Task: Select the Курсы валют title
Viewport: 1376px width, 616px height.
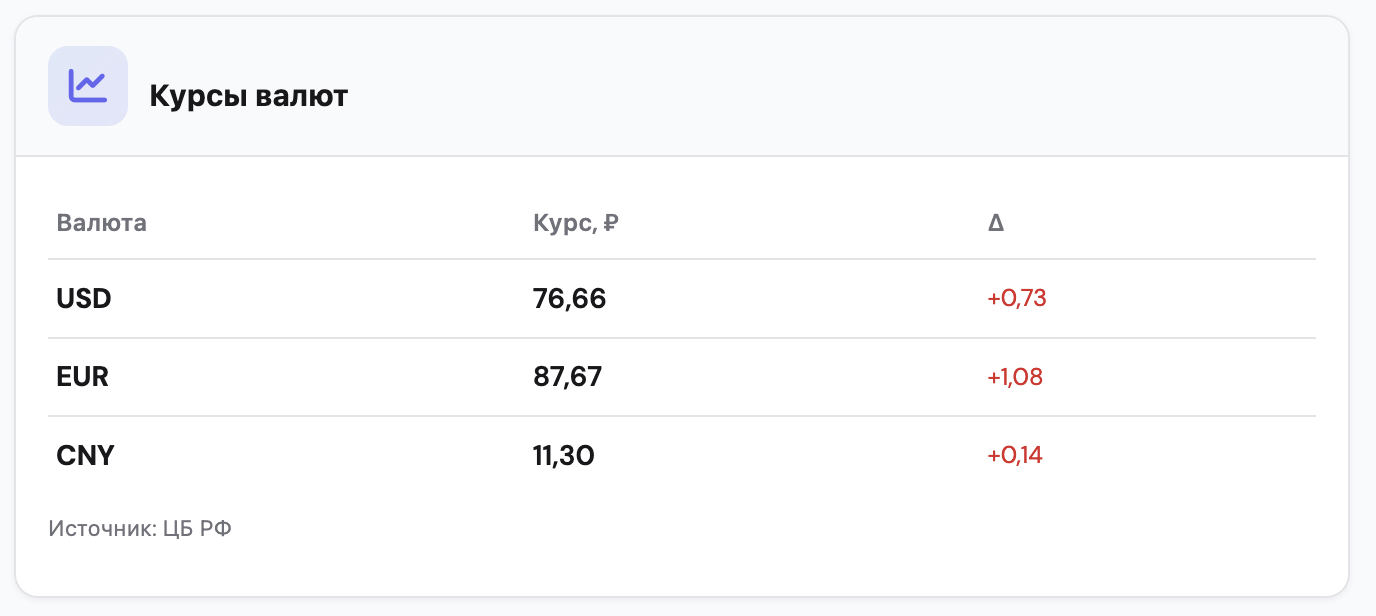Action: 249,97
